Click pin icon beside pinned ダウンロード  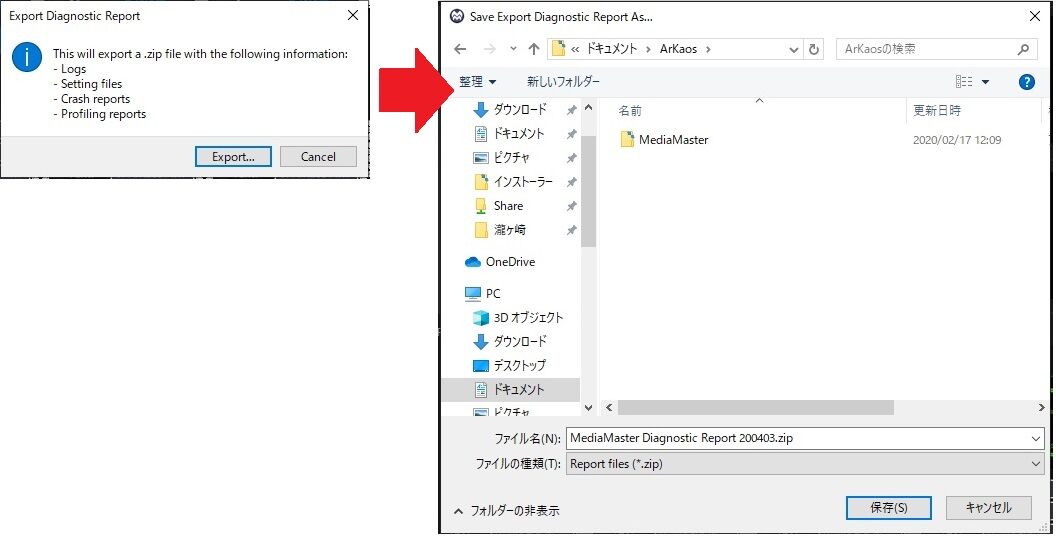pos(571,110)
